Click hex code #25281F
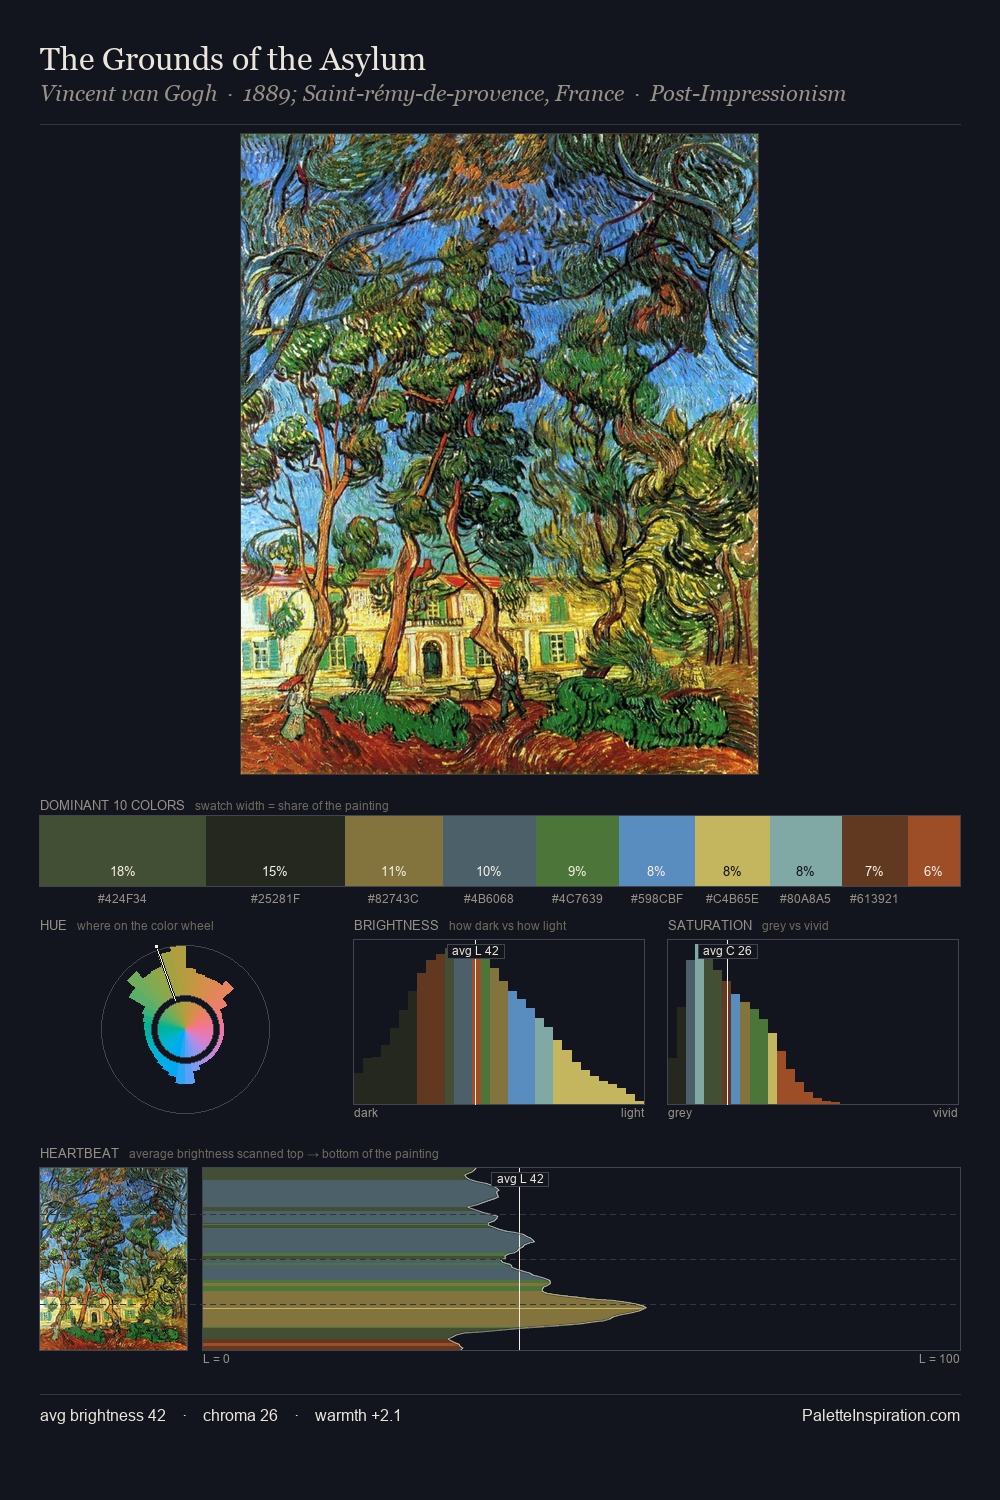 tap(275, 899)
